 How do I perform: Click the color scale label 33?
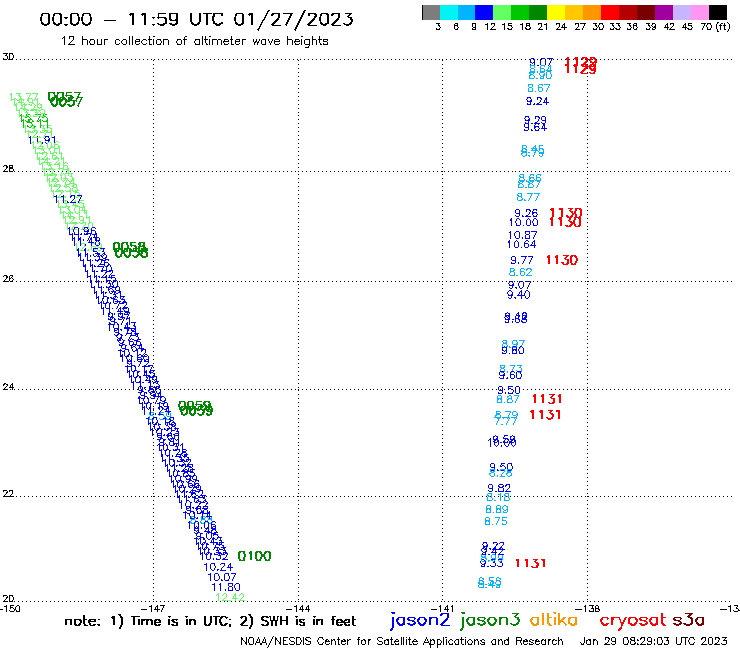615,27
